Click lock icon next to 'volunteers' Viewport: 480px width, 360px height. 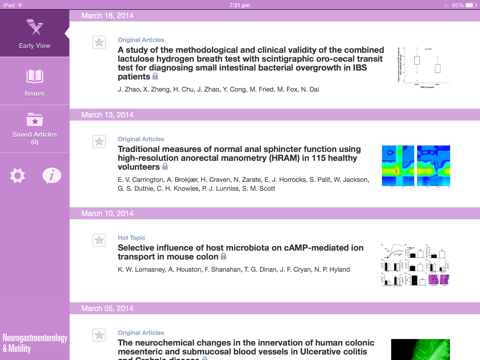[x=165, y=166]
